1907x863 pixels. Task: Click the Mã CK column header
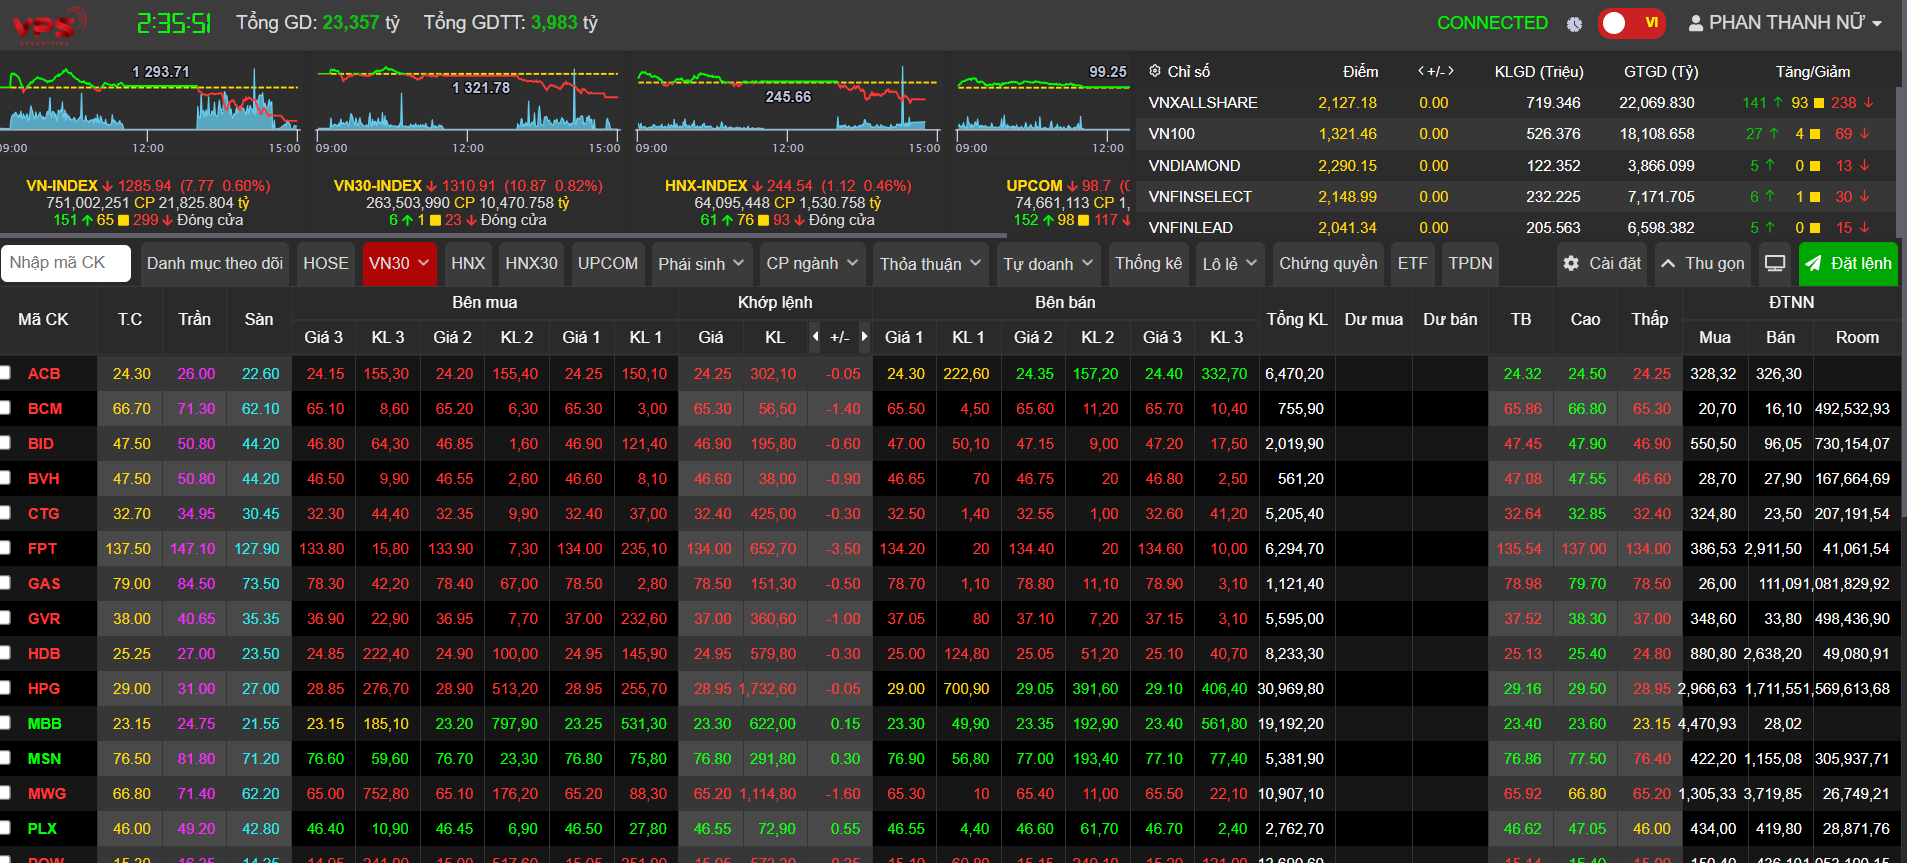pyautogui.click(x=44, y=320)
